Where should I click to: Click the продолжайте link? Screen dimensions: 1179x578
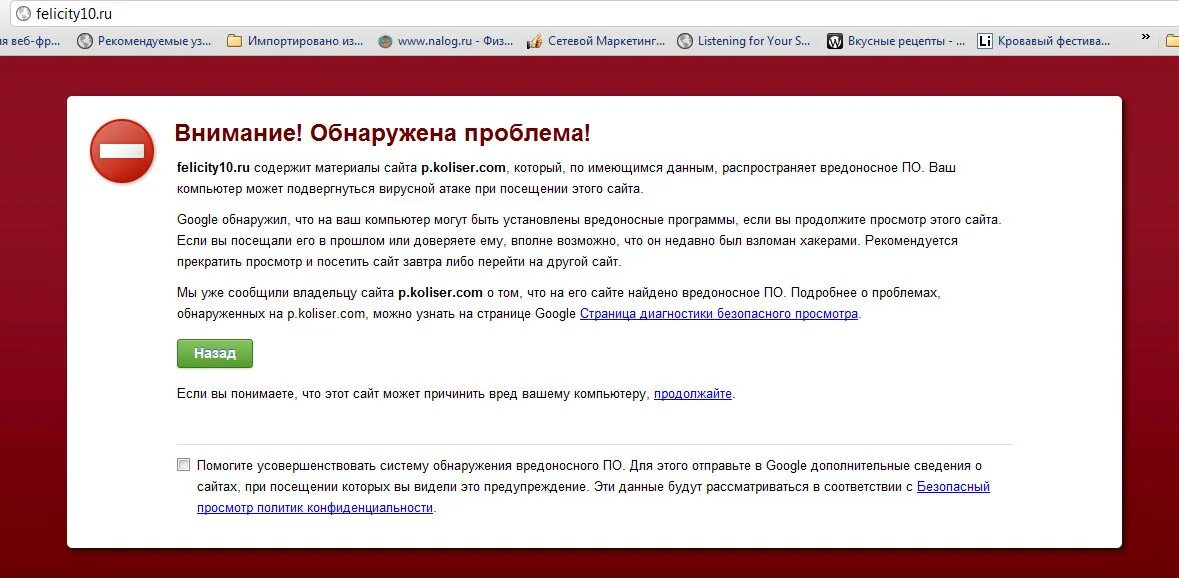pos(693,394)
